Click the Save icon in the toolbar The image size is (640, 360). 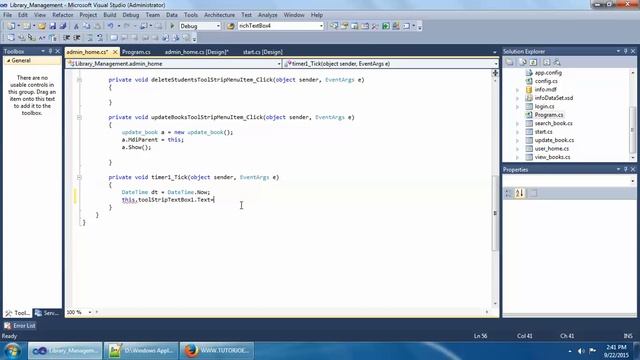point(53,26)
